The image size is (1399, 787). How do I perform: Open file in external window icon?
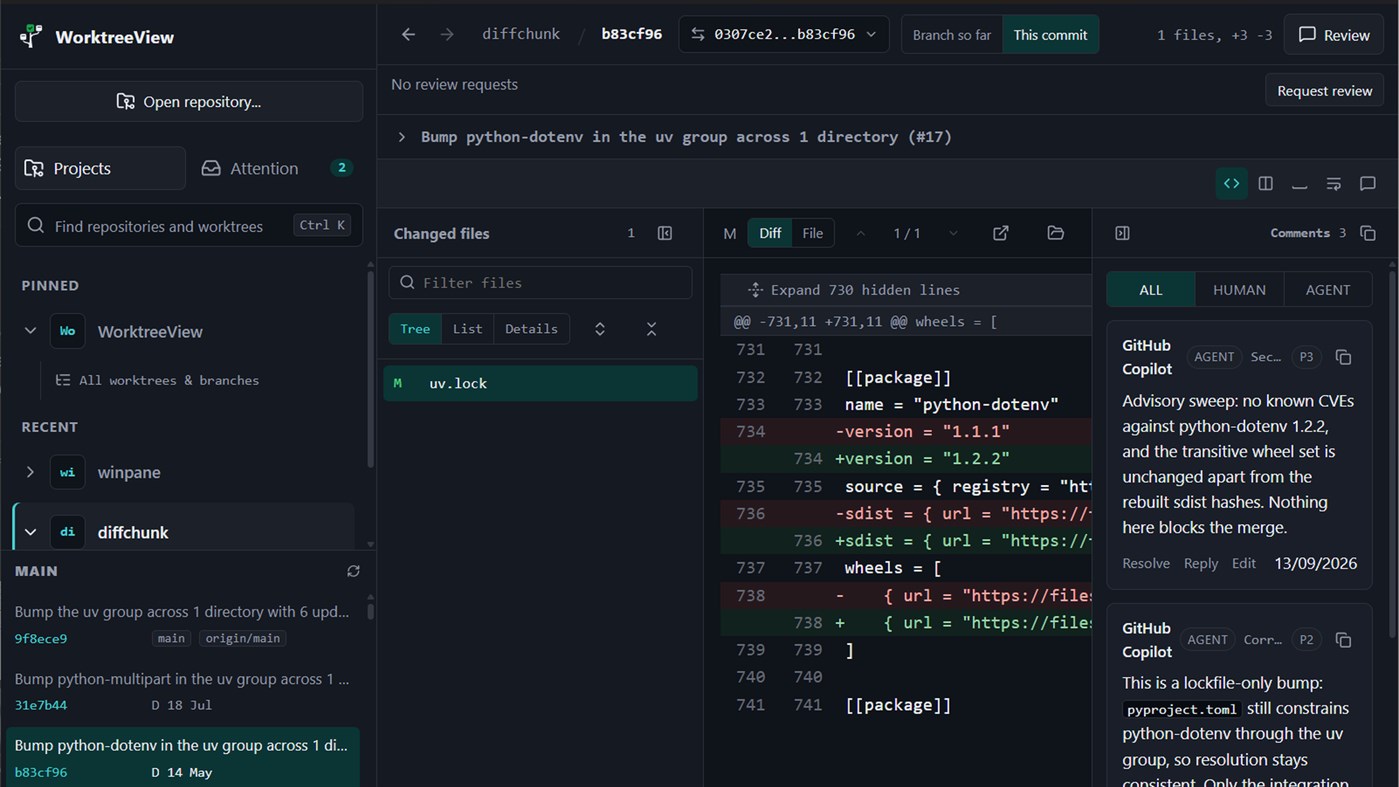[x=1000, y=233]
